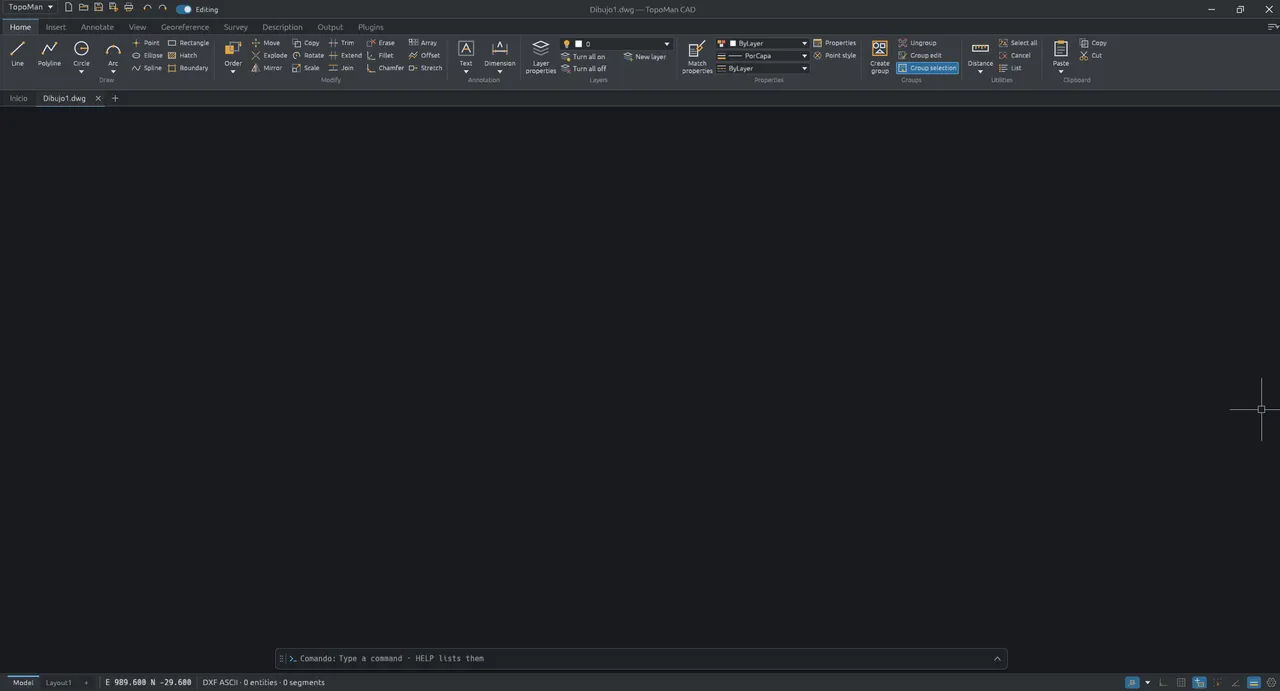
Task: Use the Extend command
Action: [x=345, y=56]
